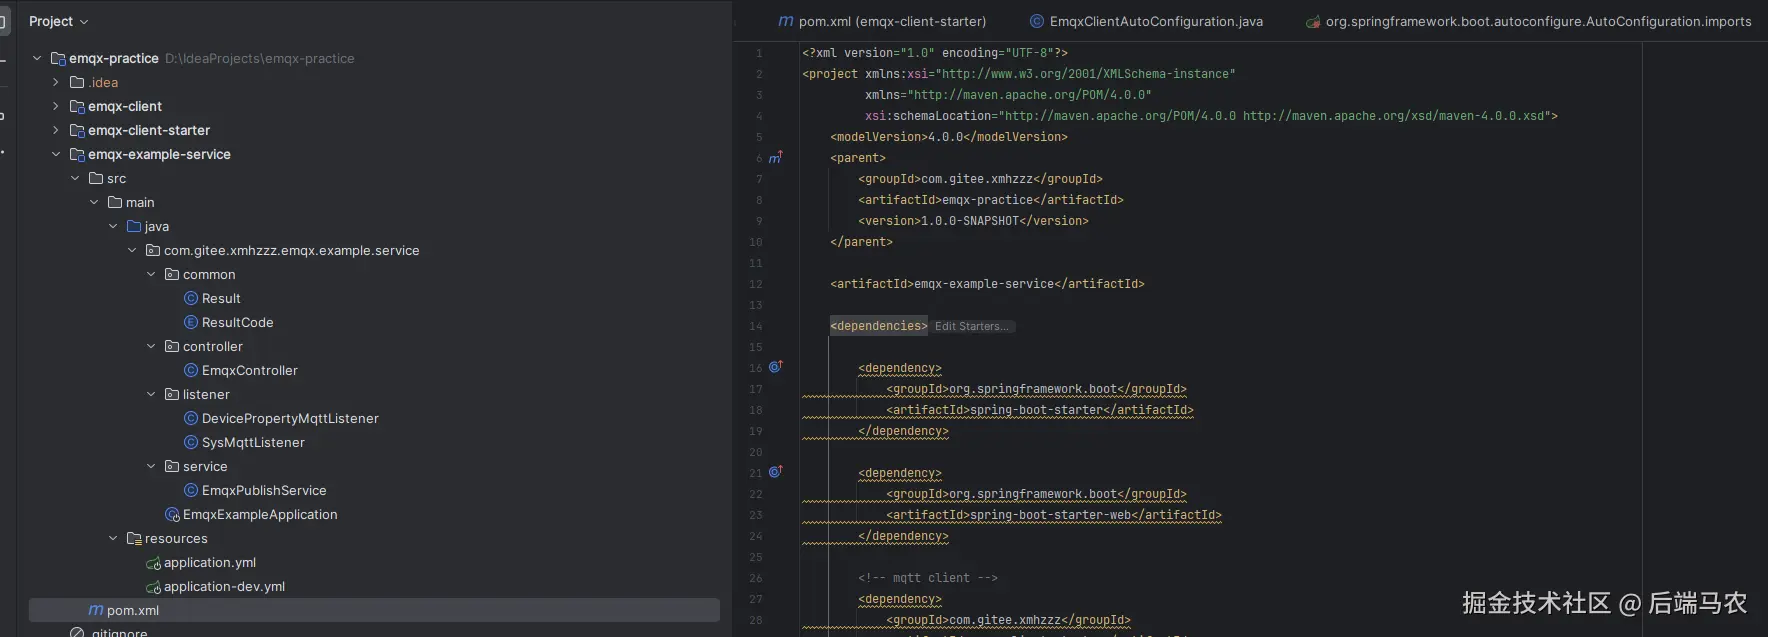Collapse the service package chevron

coord(151,466)
